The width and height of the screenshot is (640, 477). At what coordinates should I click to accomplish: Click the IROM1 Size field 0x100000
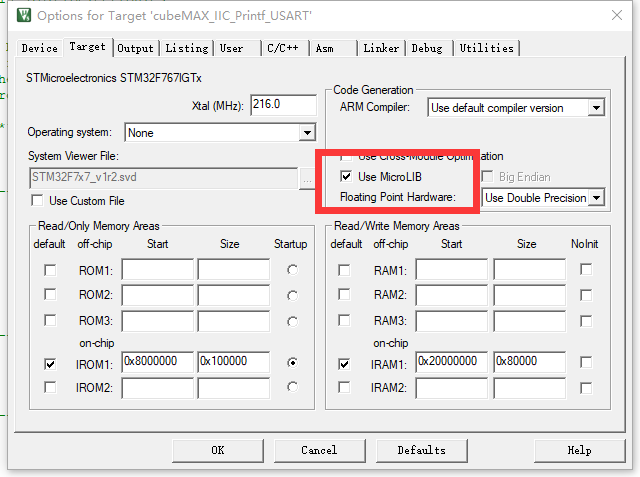point(234,362)
